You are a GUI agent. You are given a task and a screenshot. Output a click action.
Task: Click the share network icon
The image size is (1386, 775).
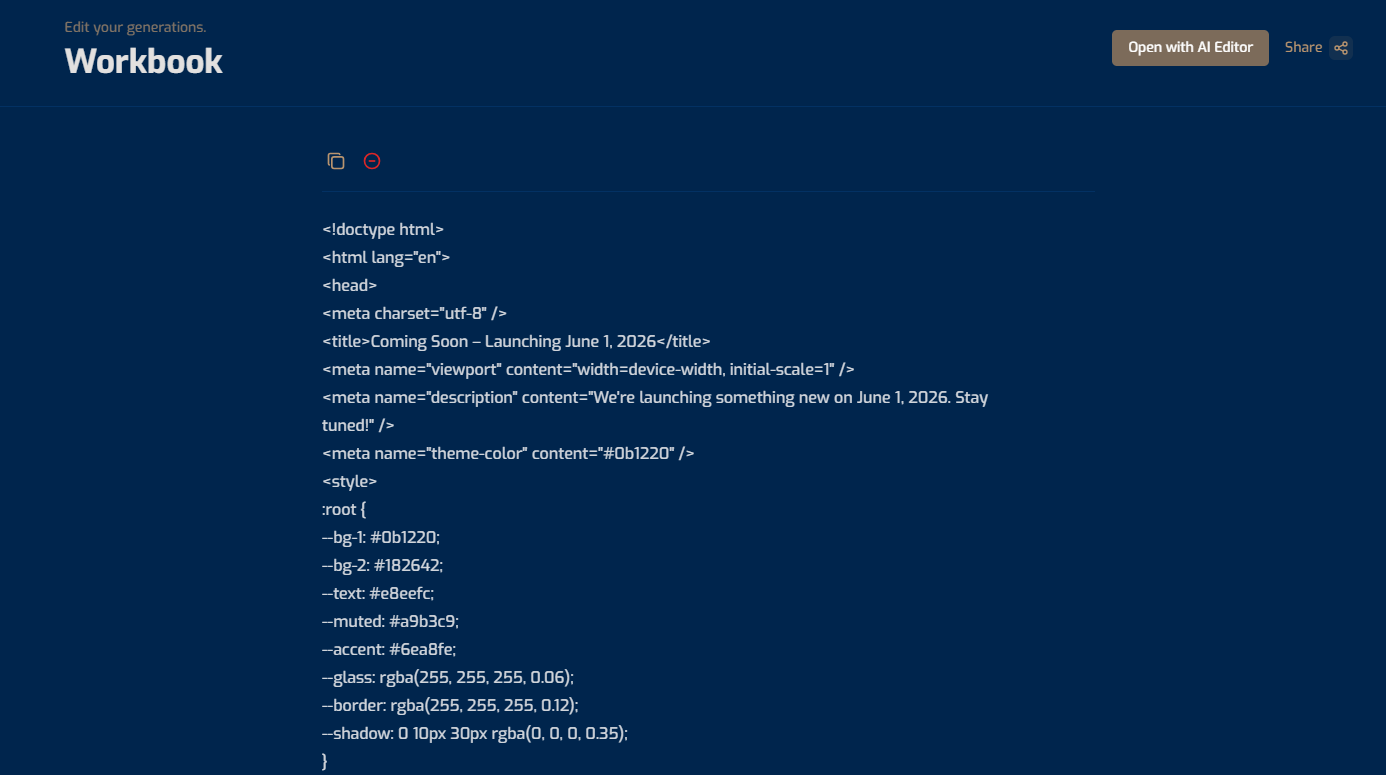click(1341, 48)
